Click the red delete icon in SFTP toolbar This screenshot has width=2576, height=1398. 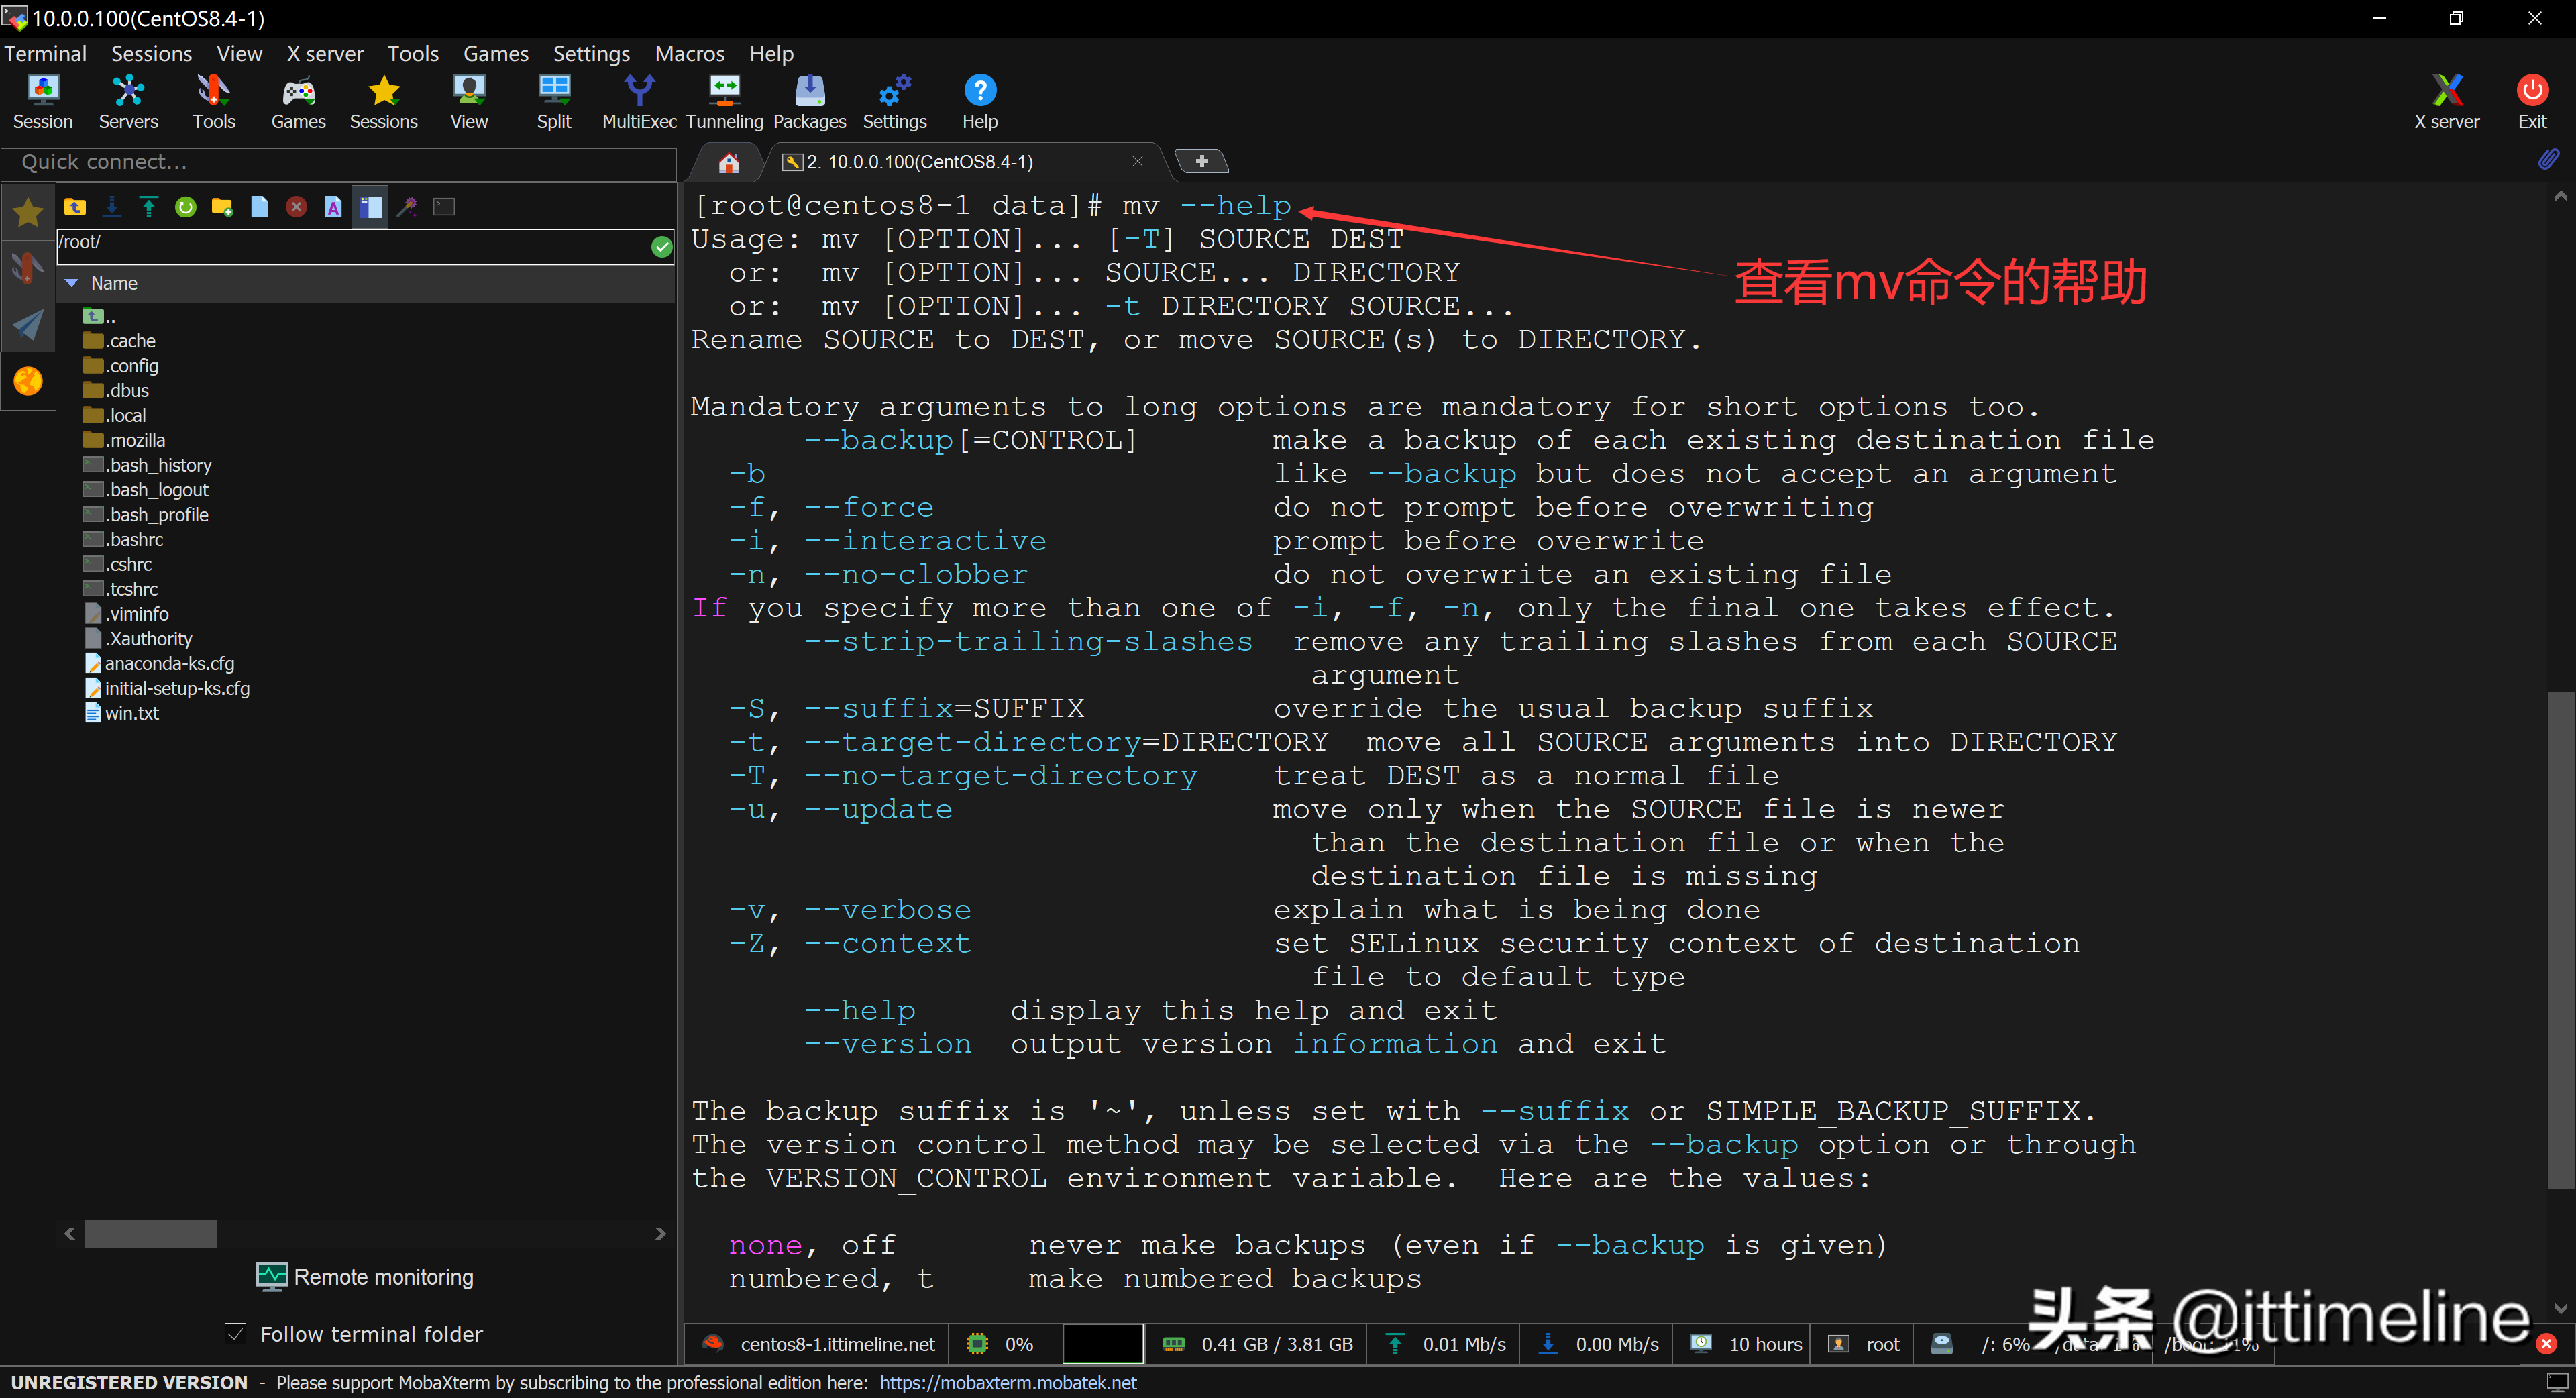coord(296,207)
